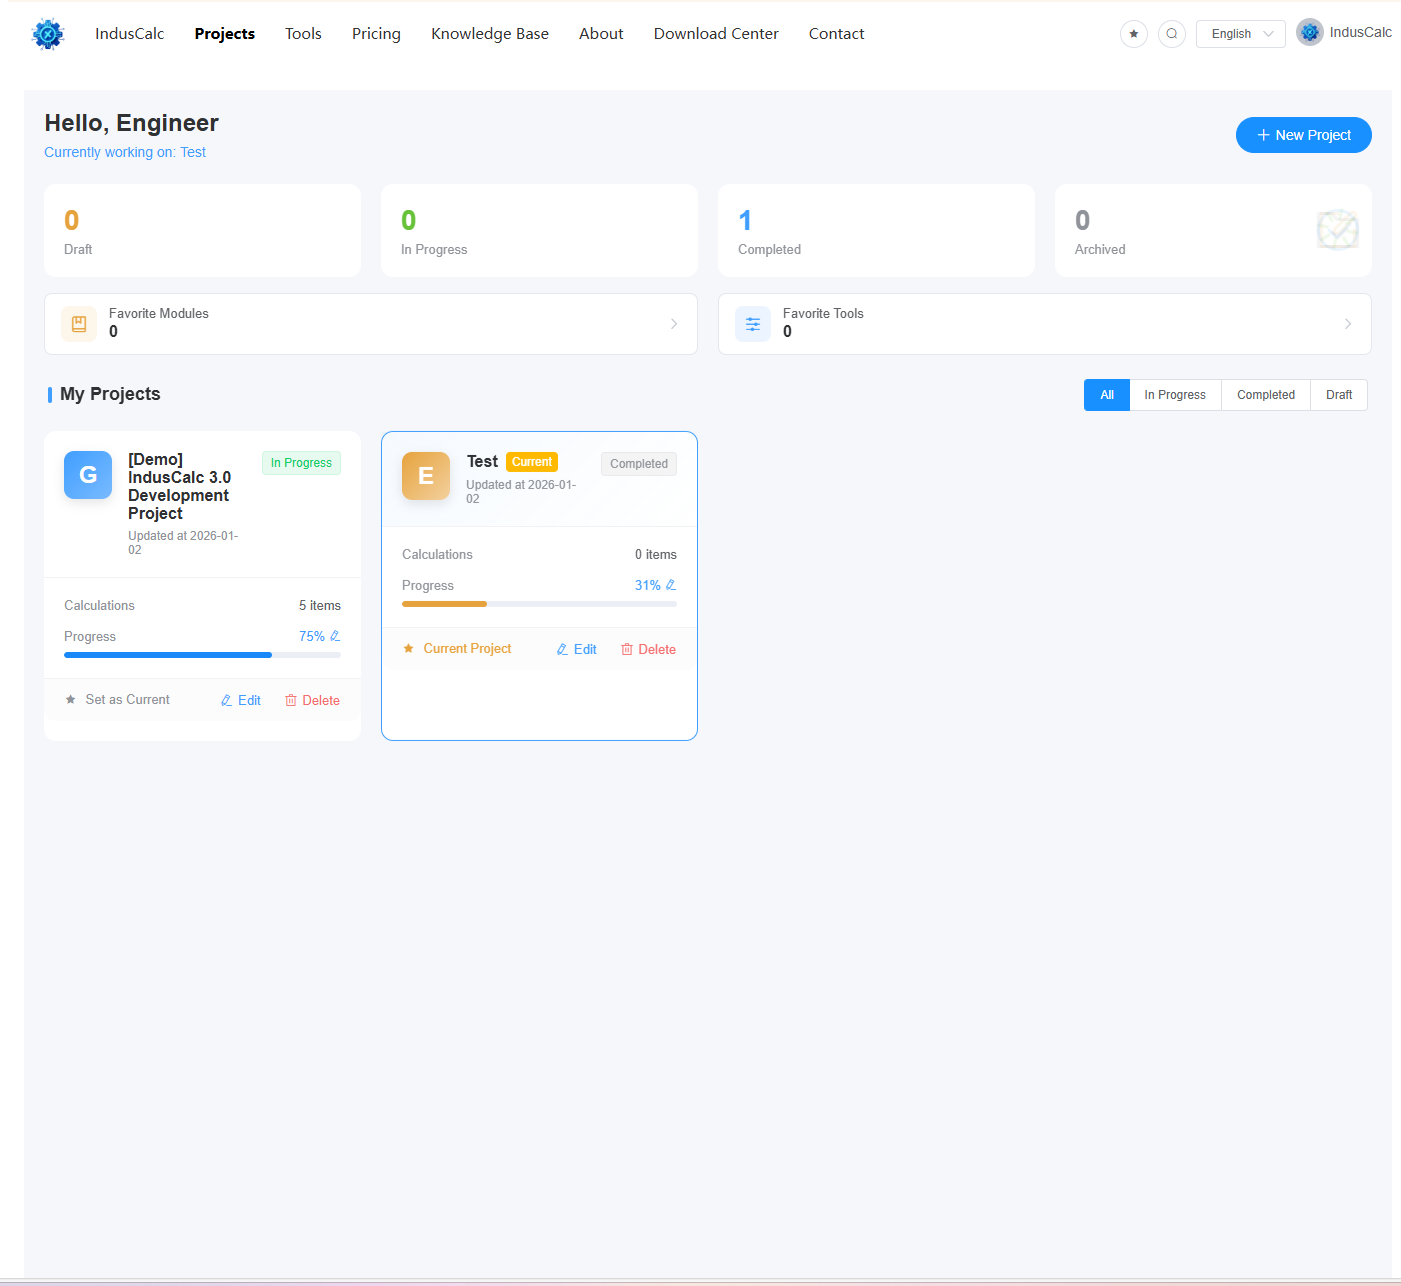This screenshot has height=1286, width=1401.
Task: Click the E avatar on the Test project card
Action: [426, 476]
